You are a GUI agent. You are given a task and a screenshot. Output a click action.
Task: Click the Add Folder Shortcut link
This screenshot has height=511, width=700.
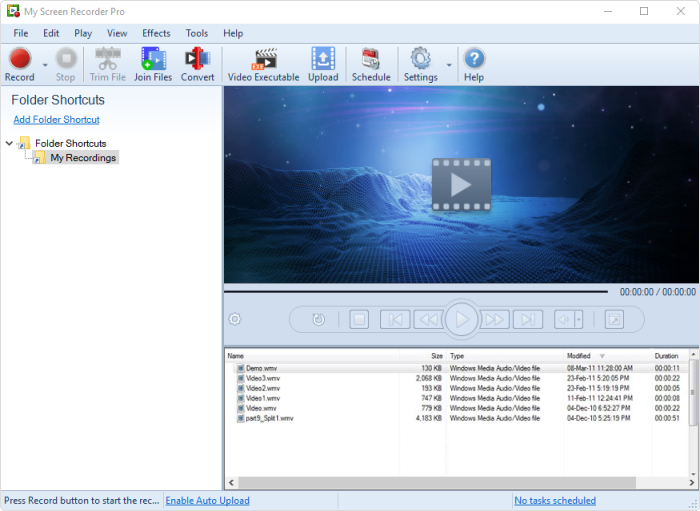tap(56, 120)
